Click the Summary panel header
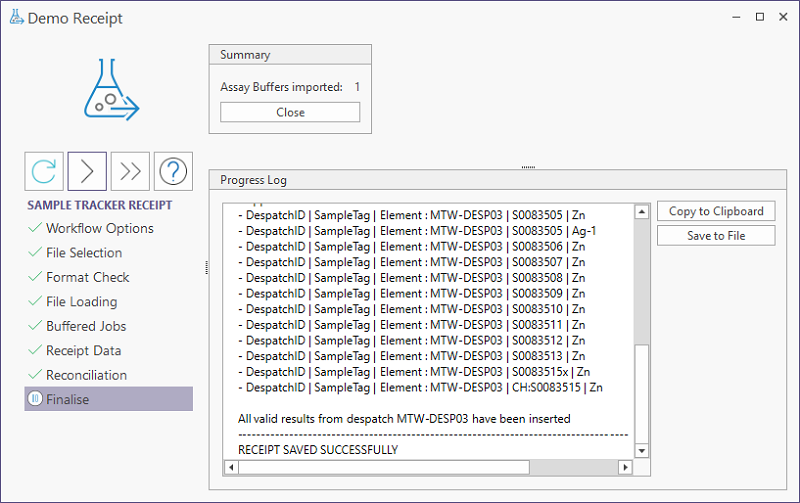The height and width of the screenshot is (503, 800). pos(290,55)
